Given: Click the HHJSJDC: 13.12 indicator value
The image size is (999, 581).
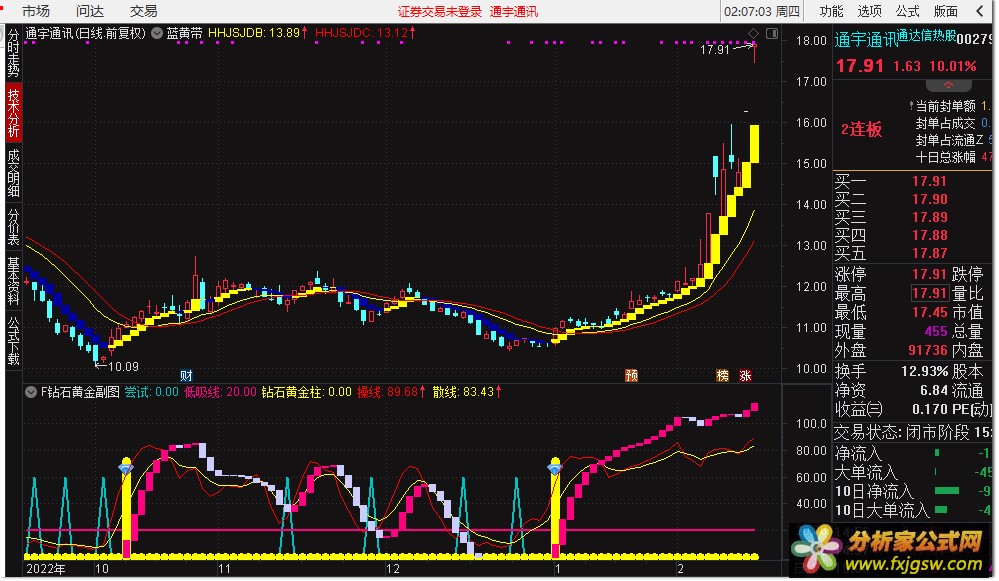Looking at the screenshot, I should point(365,32).
